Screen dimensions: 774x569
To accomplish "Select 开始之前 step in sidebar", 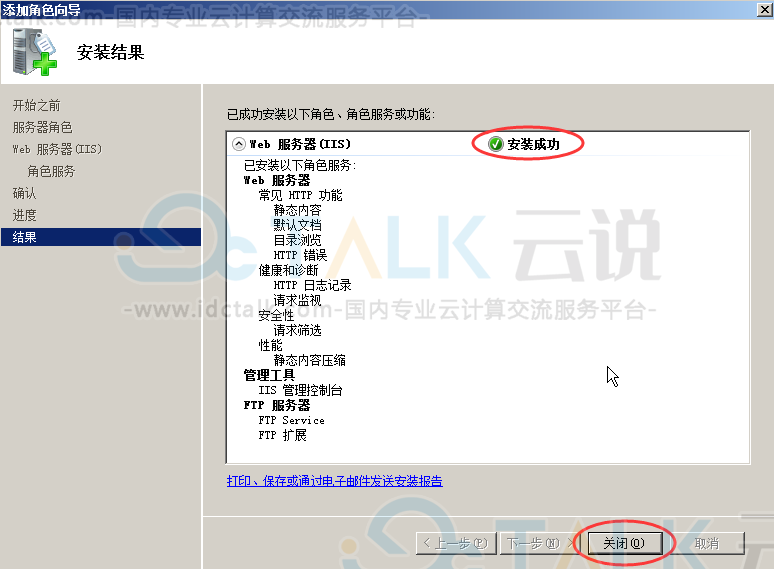I will [36, 105].
